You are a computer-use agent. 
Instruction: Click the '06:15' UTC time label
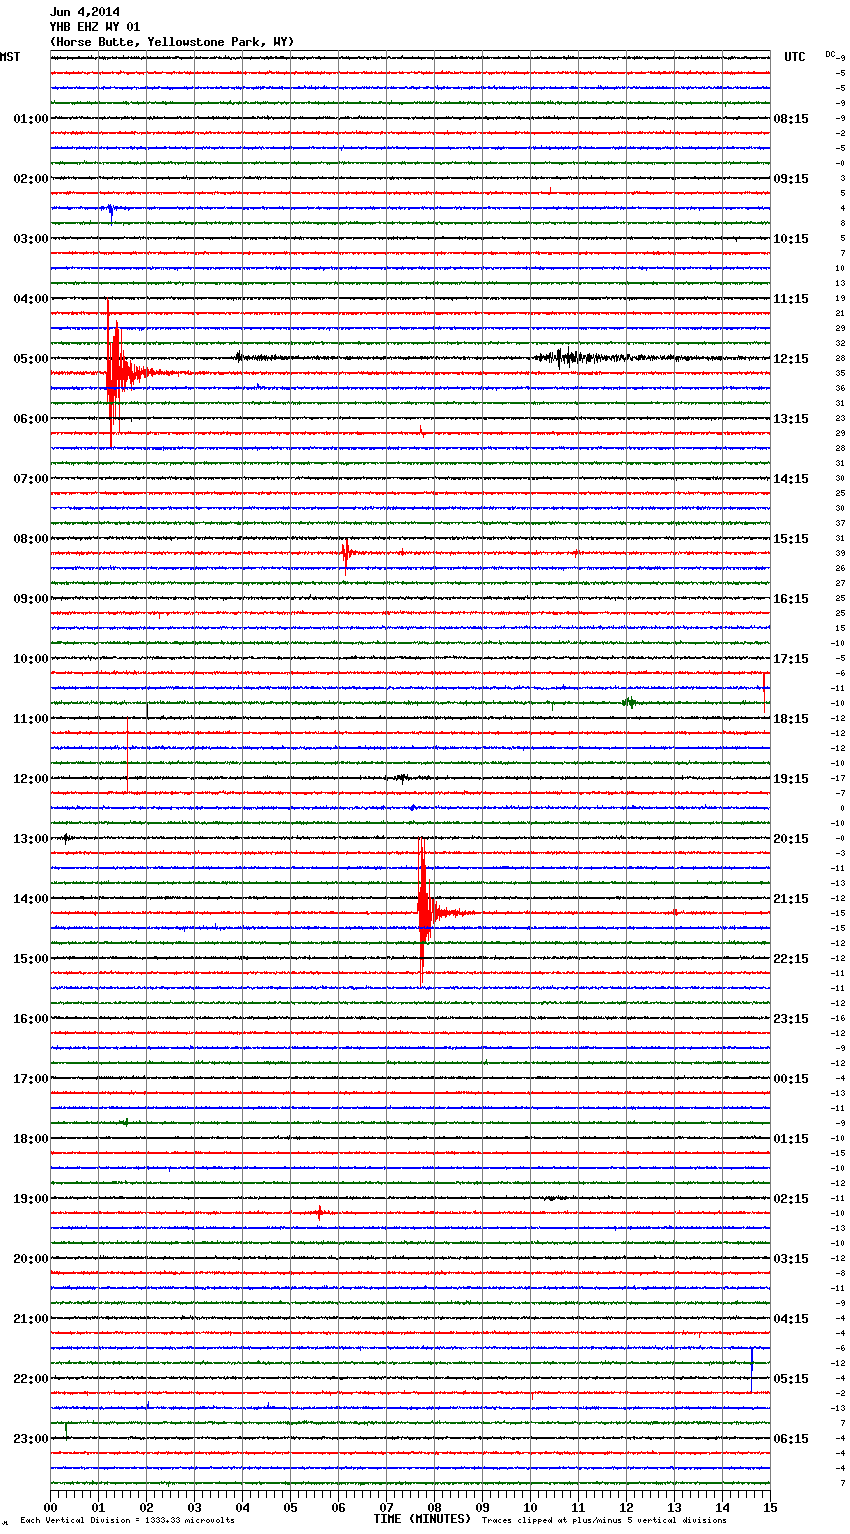pyautogui.click(x=791, y=1439)
